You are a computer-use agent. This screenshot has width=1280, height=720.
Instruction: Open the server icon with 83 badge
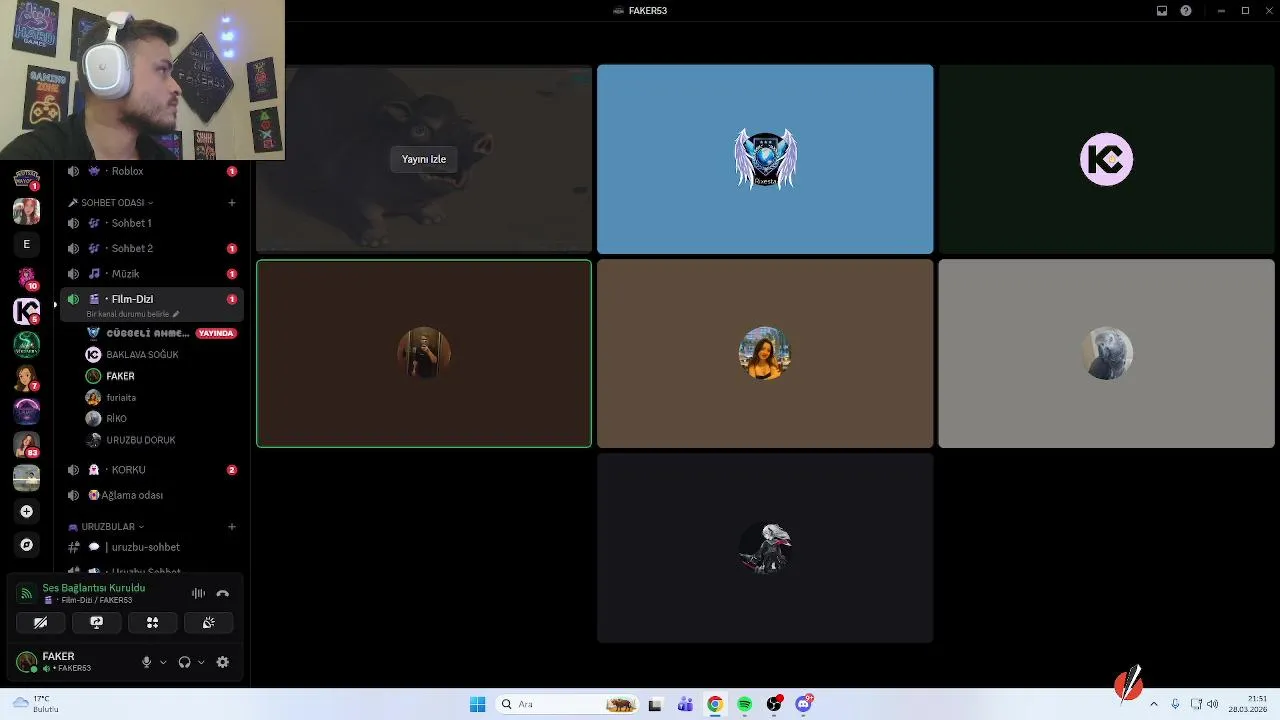coord(27,444)
